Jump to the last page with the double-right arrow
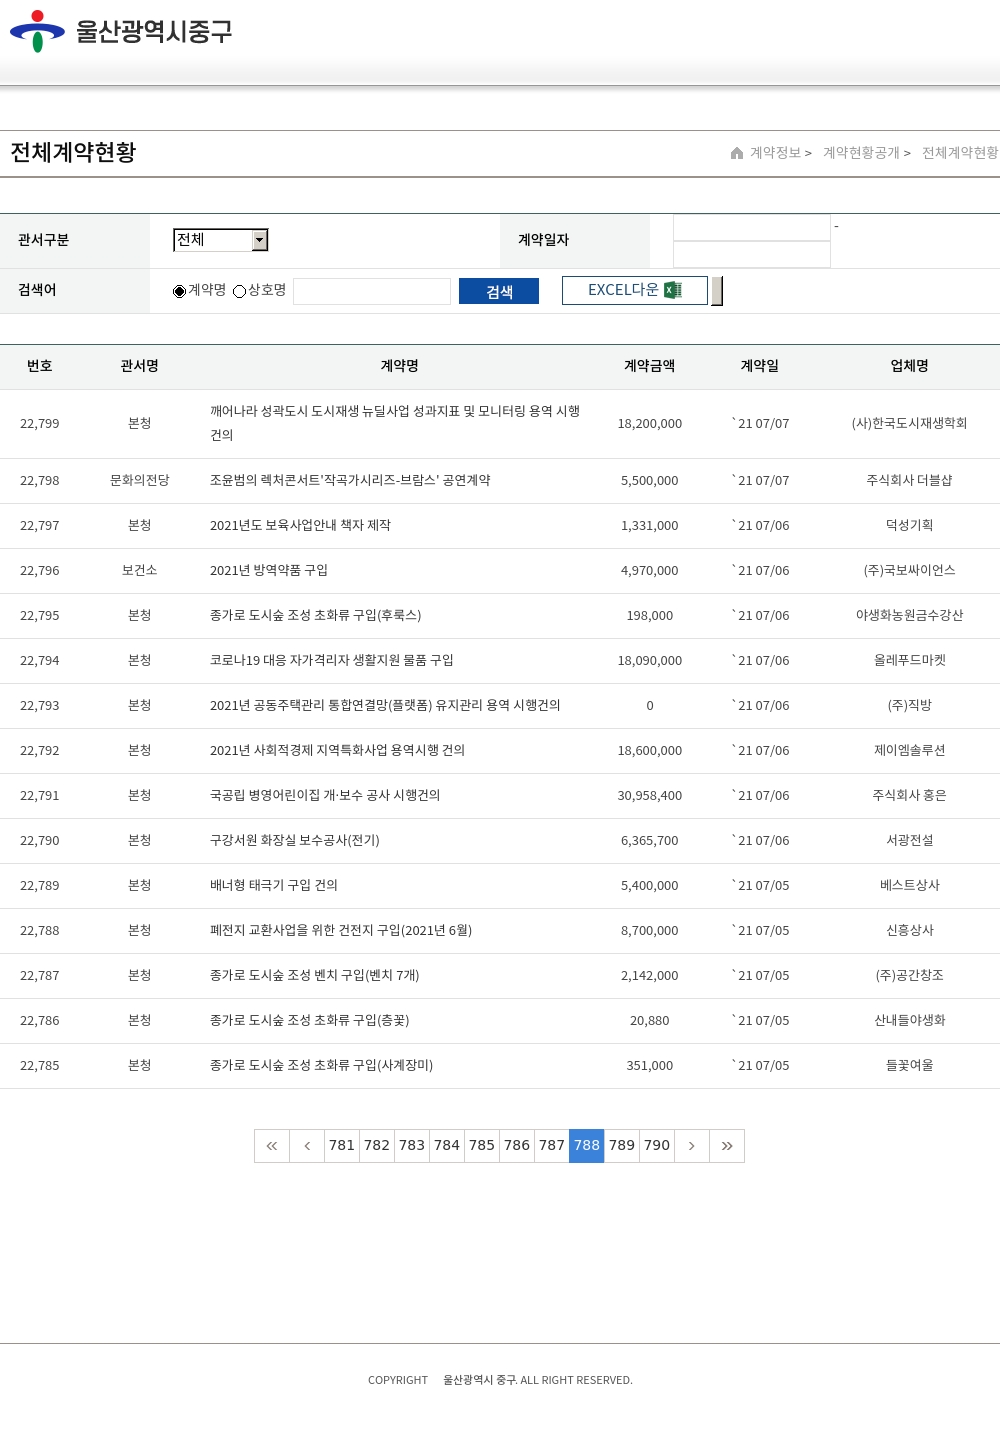 coord(727,1146)
